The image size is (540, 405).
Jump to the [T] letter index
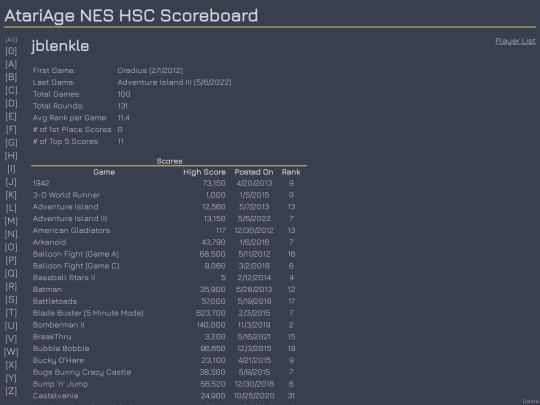(11, 313)
